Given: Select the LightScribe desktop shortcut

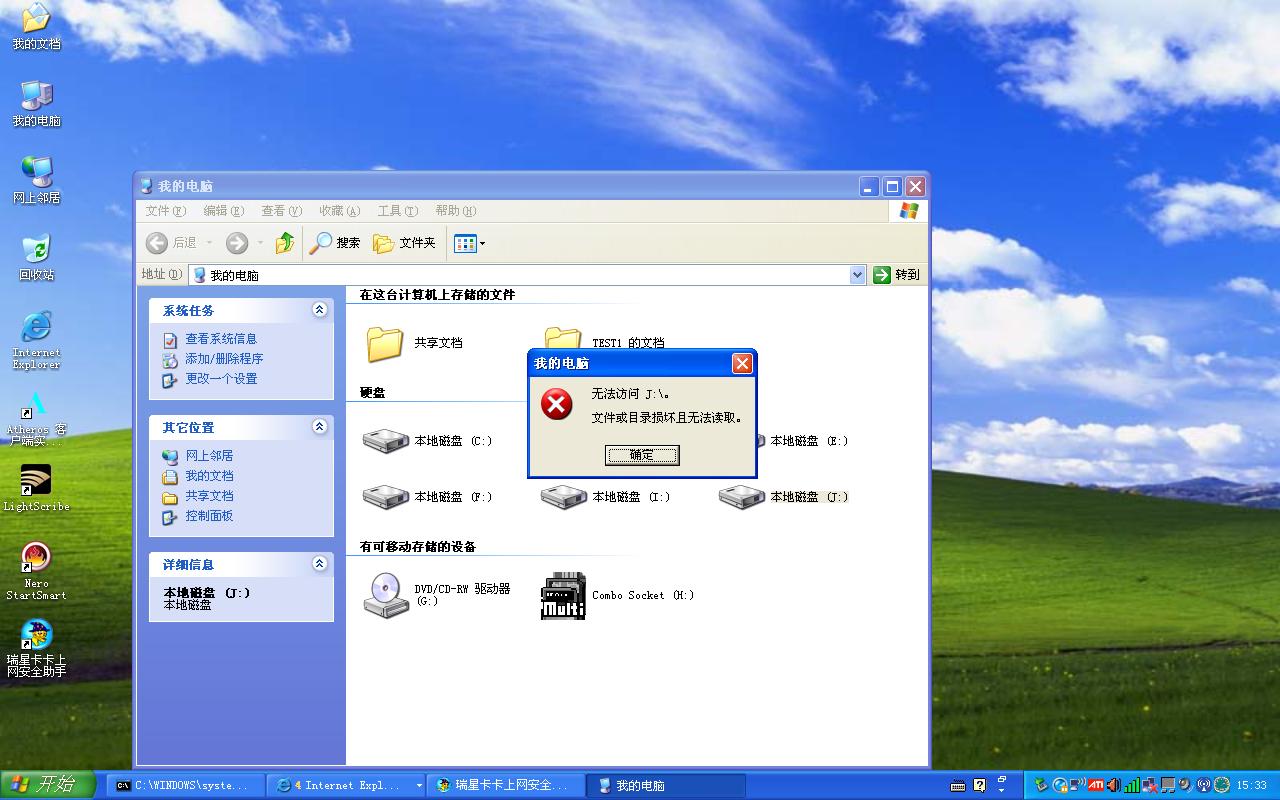Looking at the screenshot, I should click(36, 489).
